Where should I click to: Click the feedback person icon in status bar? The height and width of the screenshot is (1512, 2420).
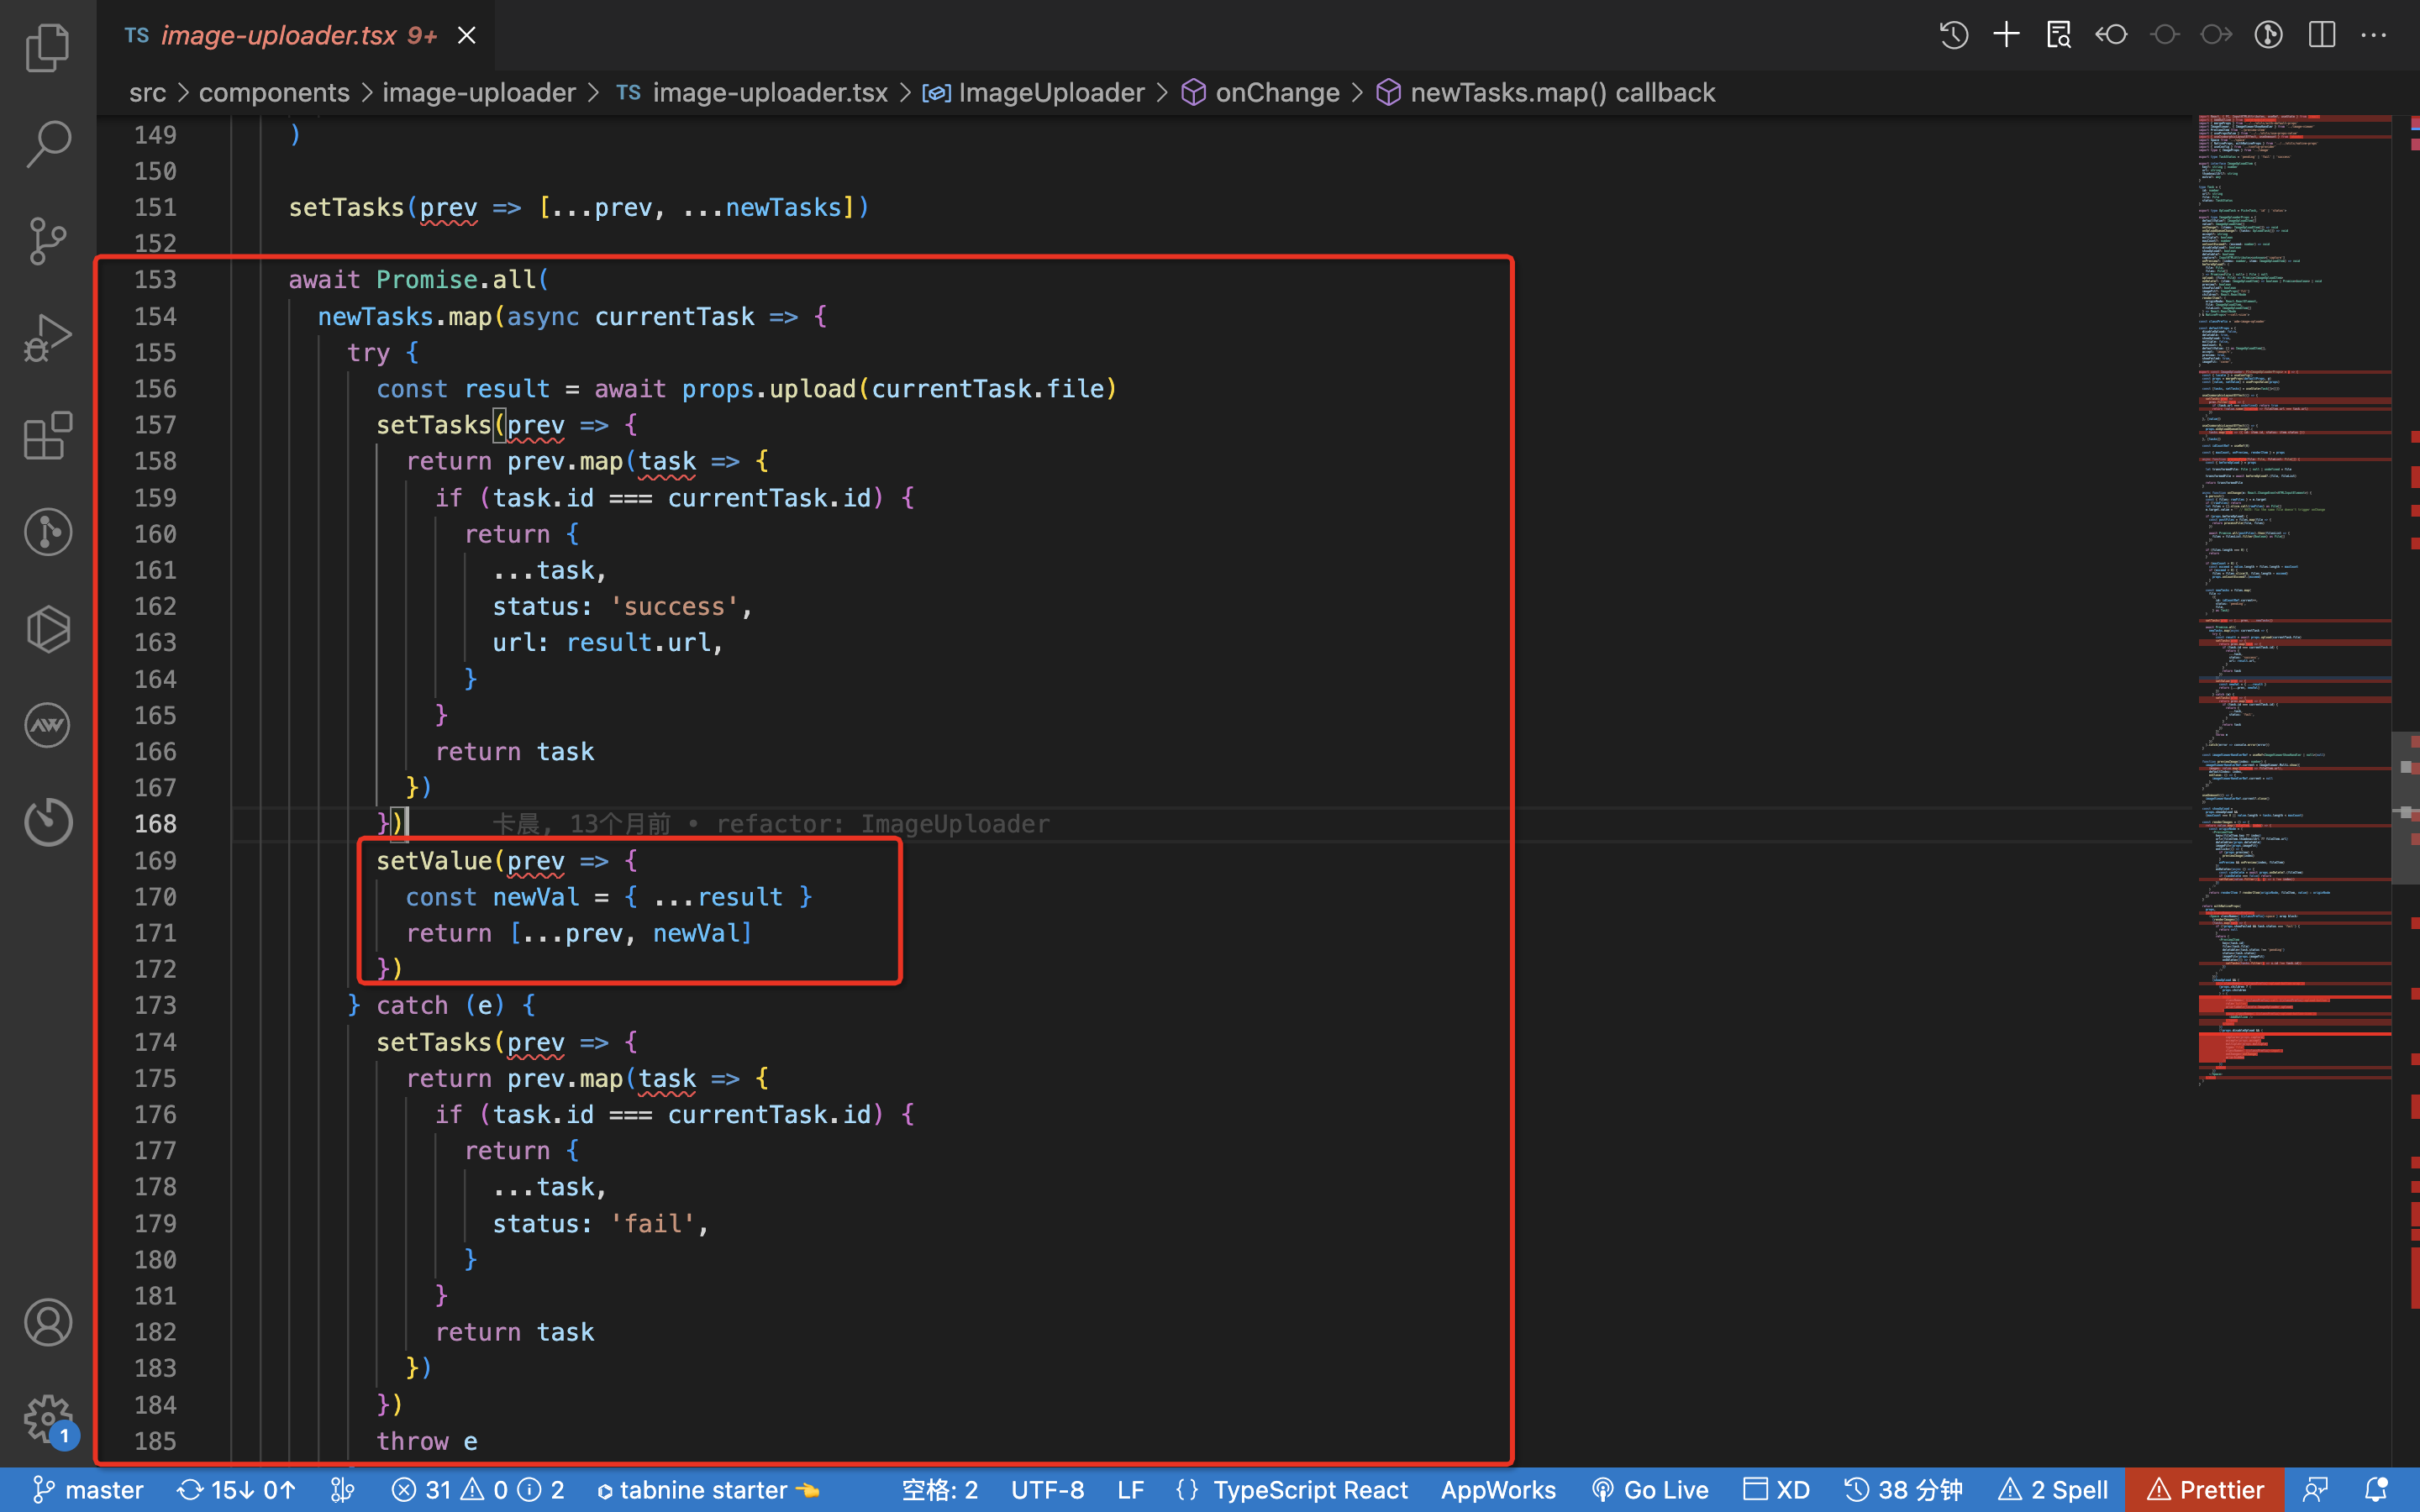click(x=2316, y=1490)
